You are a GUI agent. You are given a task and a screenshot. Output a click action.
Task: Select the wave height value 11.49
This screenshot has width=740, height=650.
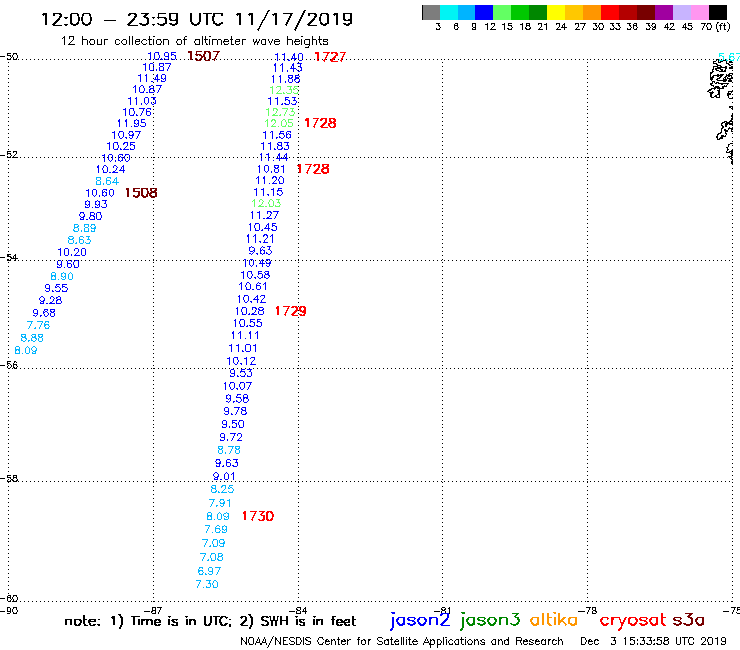(152, 78)
